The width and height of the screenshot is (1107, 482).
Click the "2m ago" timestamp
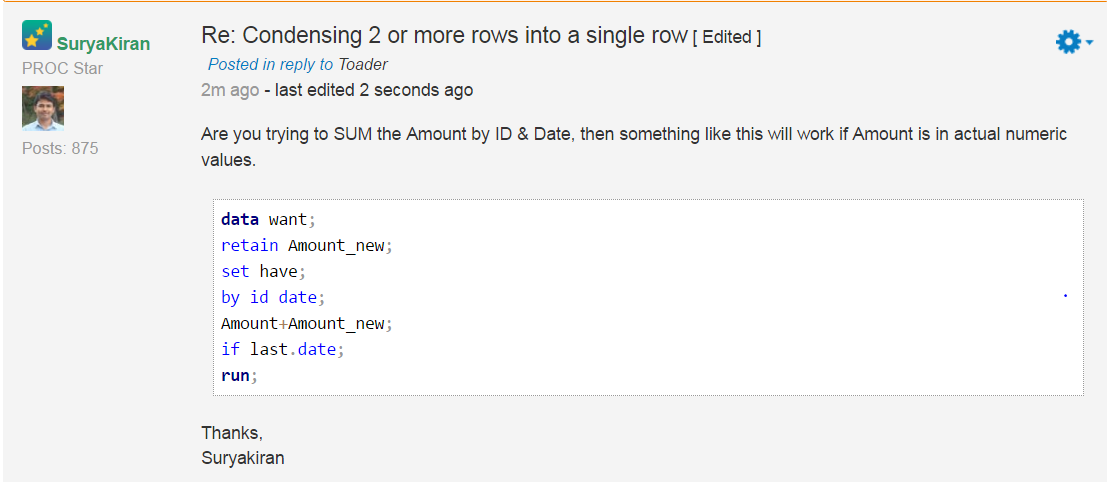(x=229, y=90)
